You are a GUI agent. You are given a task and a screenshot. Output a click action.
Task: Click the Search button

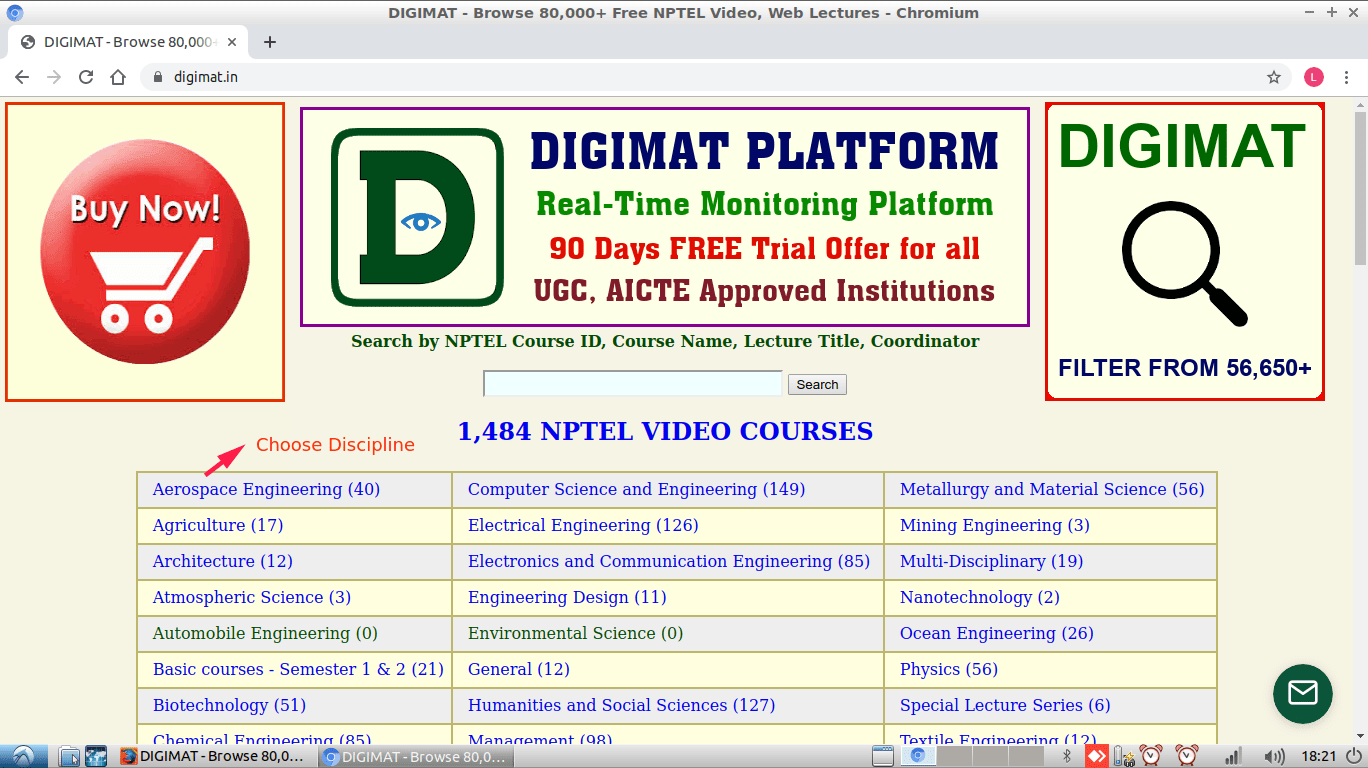[x=817, y=385]
